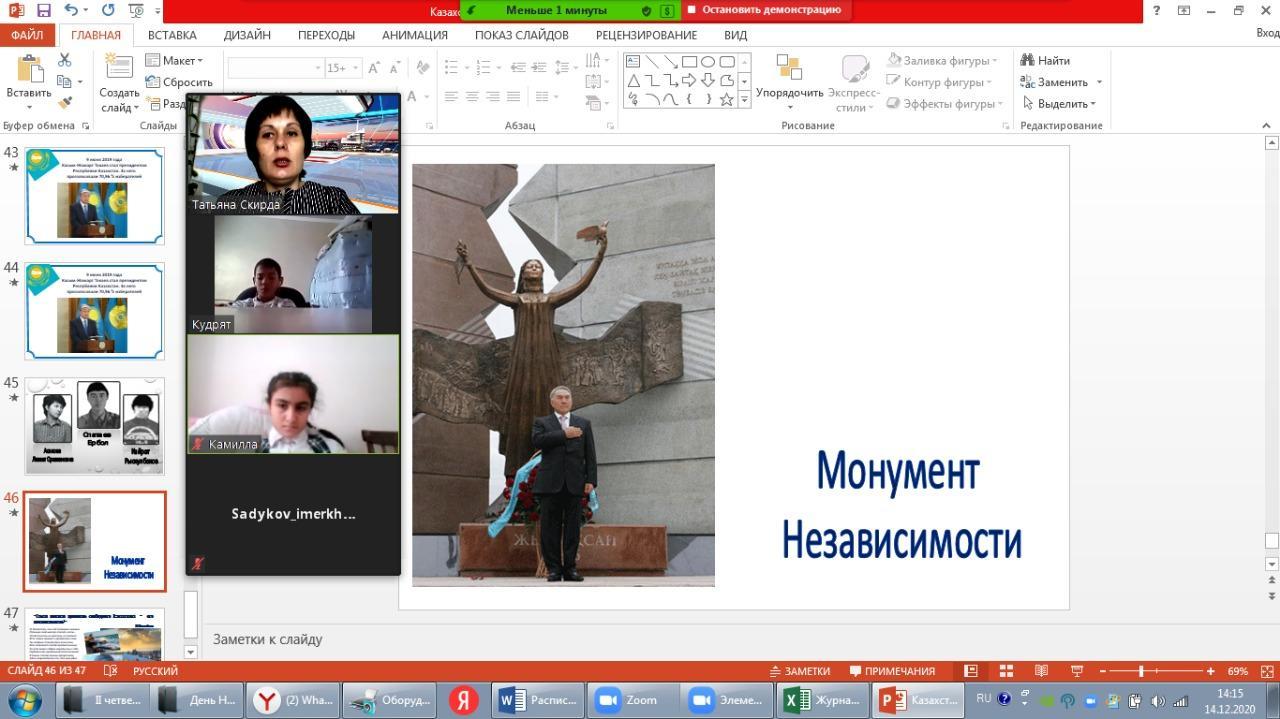Screen dimensions: 1280x719
Task: Switch to reading view icon
Action: [1041, 671]
